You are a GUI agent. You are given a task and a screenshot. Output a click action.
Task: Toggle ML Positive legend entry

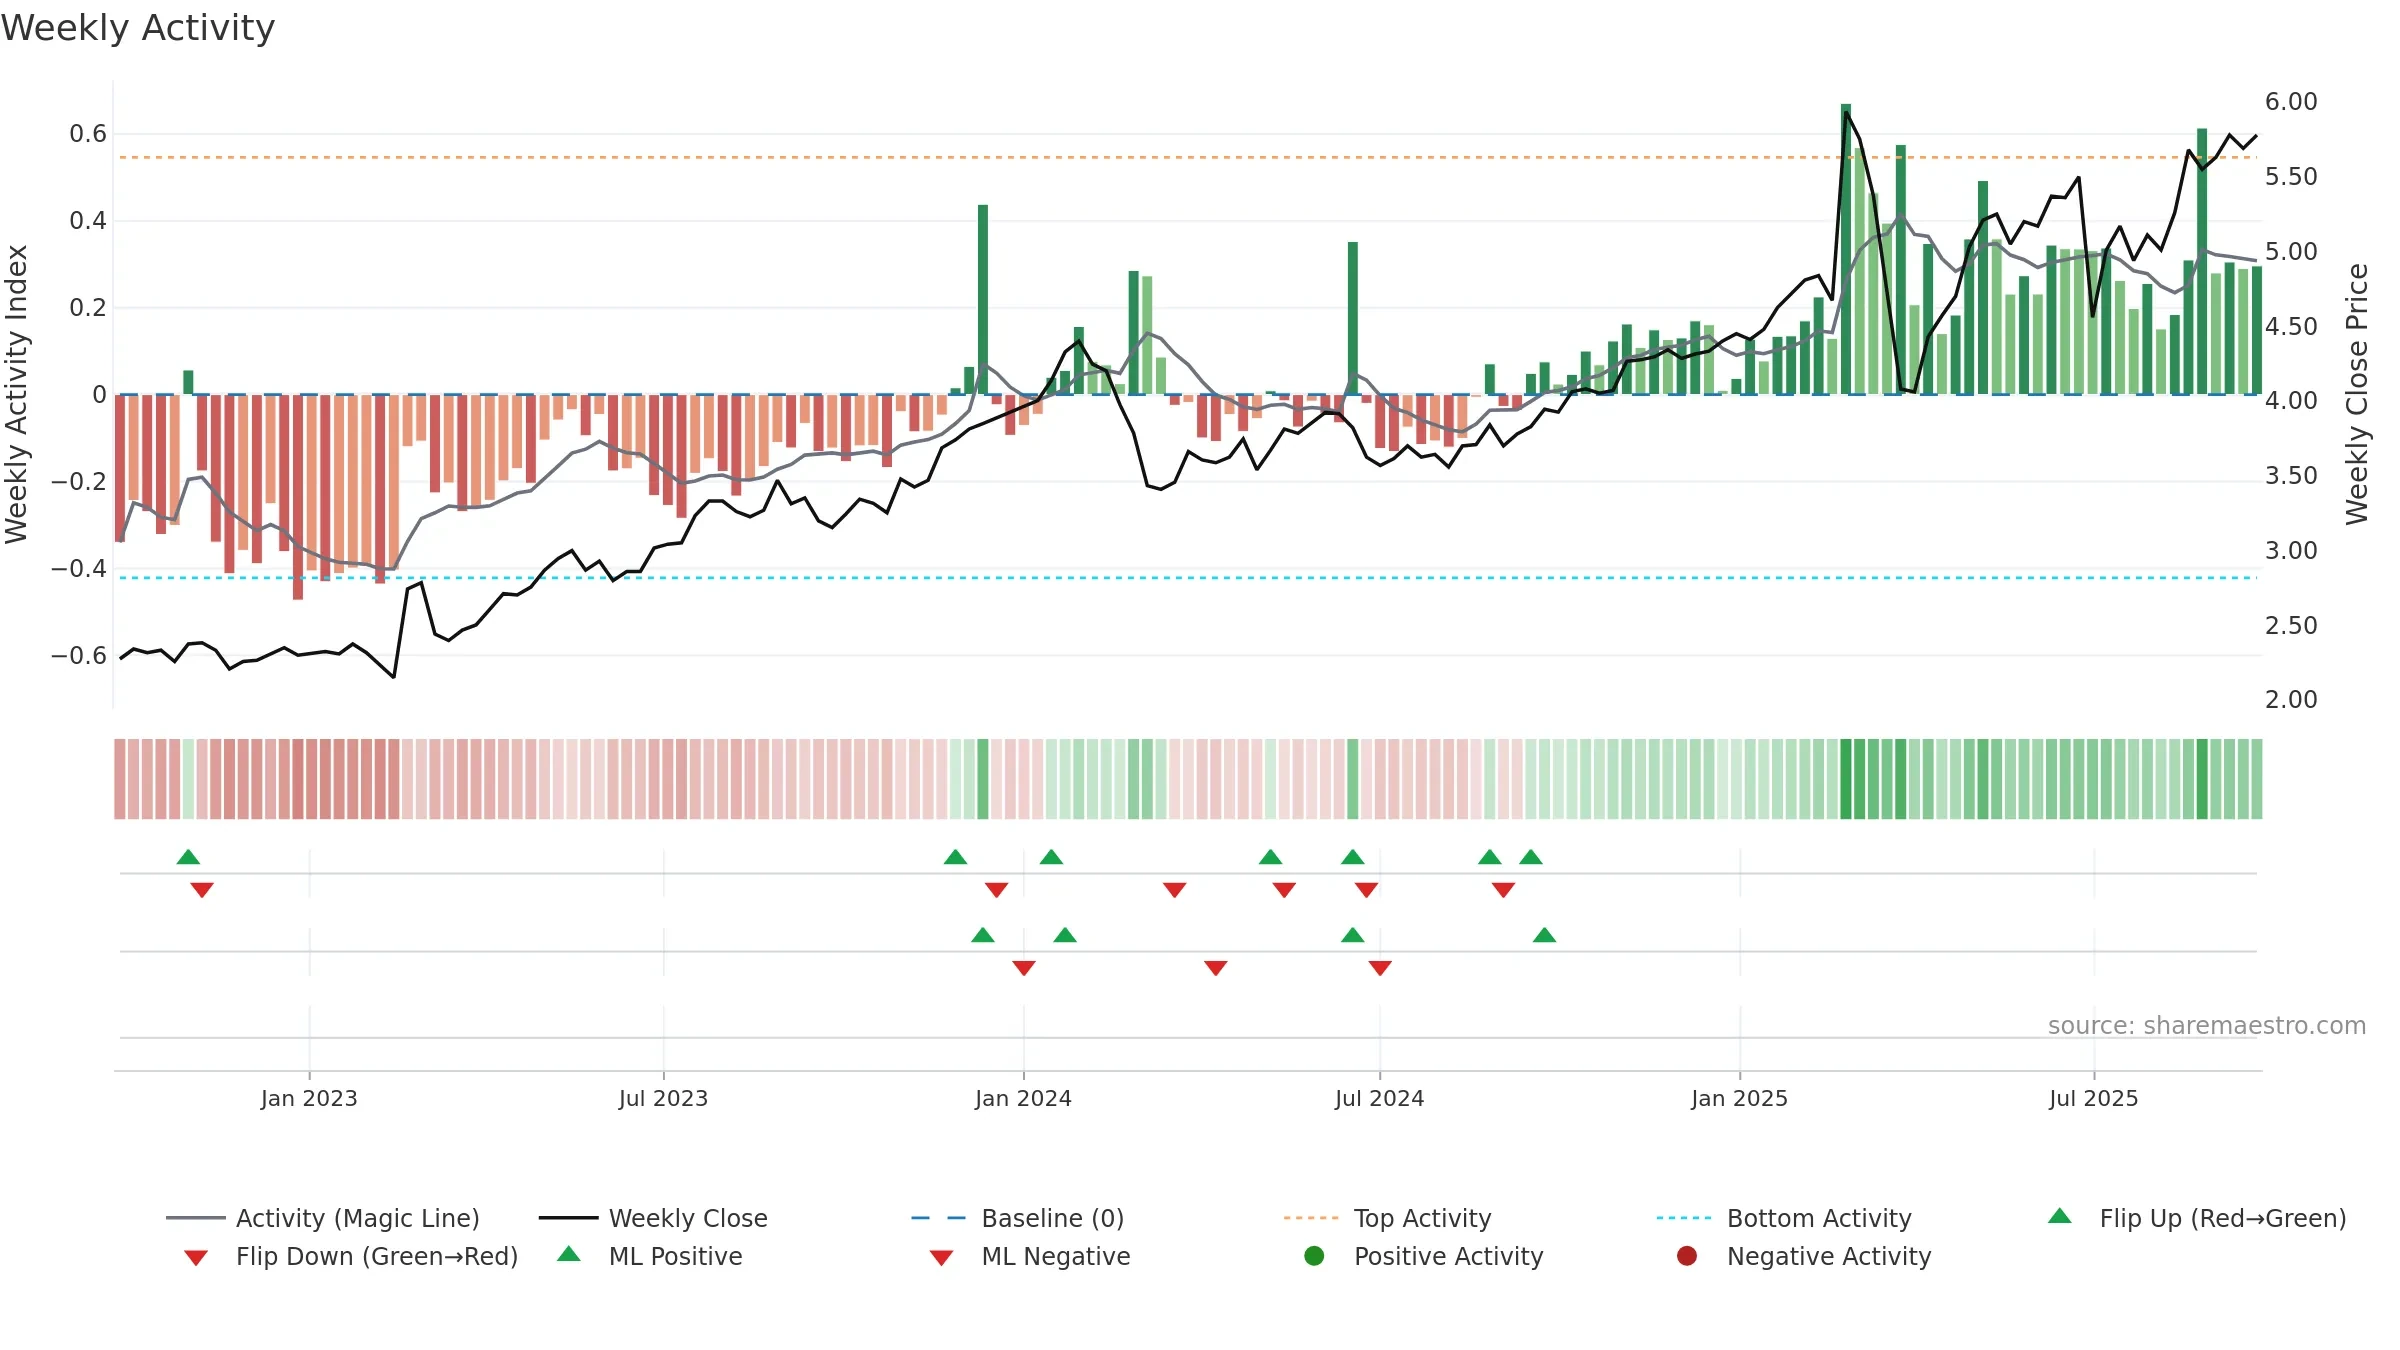(650, 1256)
